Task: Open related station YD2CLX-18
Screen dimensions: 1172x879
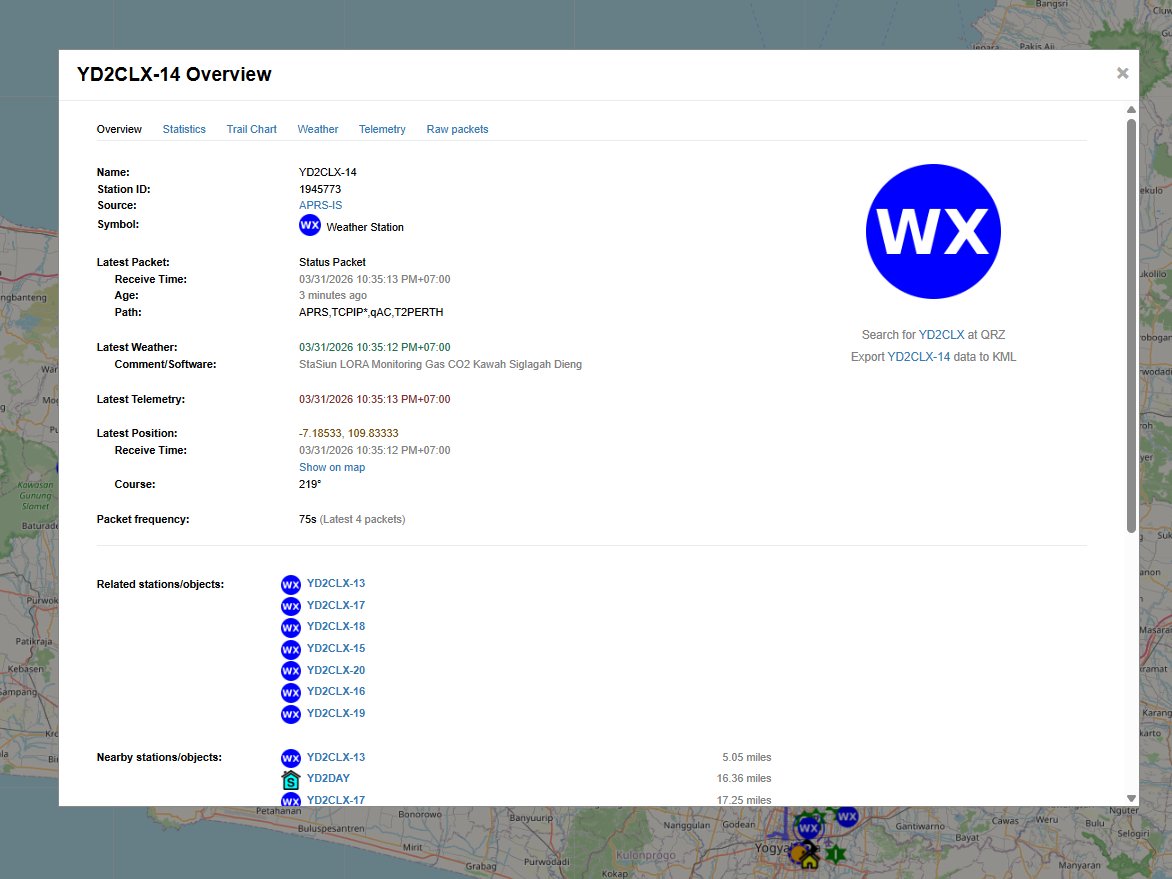Action: click(x=336, y=626)
